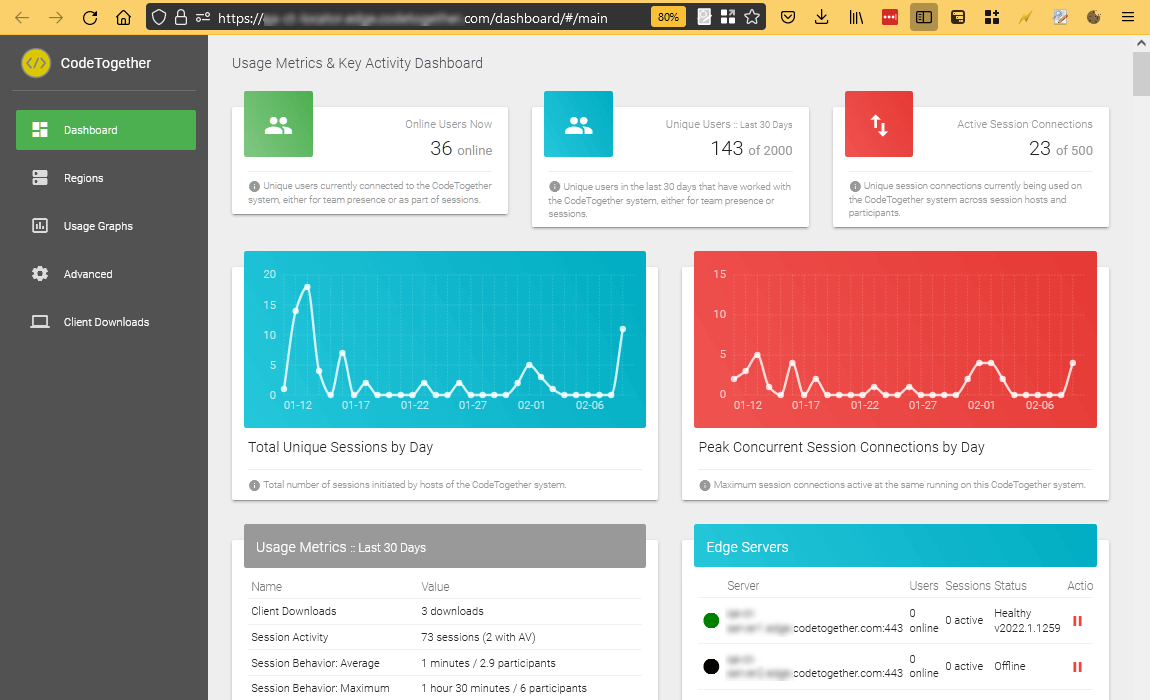Click the '23 of 500' connections value
Image resolution: width=1150 pixels, height=700 pixels.
(x=1061, y=149)
